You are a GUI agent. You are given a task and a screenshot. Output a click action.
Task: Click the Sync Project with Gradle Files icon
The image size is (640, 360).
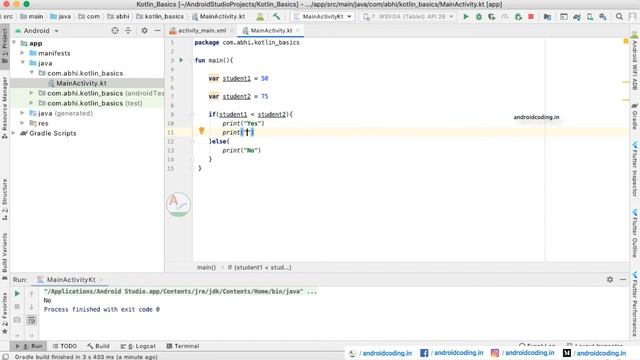tap(577, 17)
